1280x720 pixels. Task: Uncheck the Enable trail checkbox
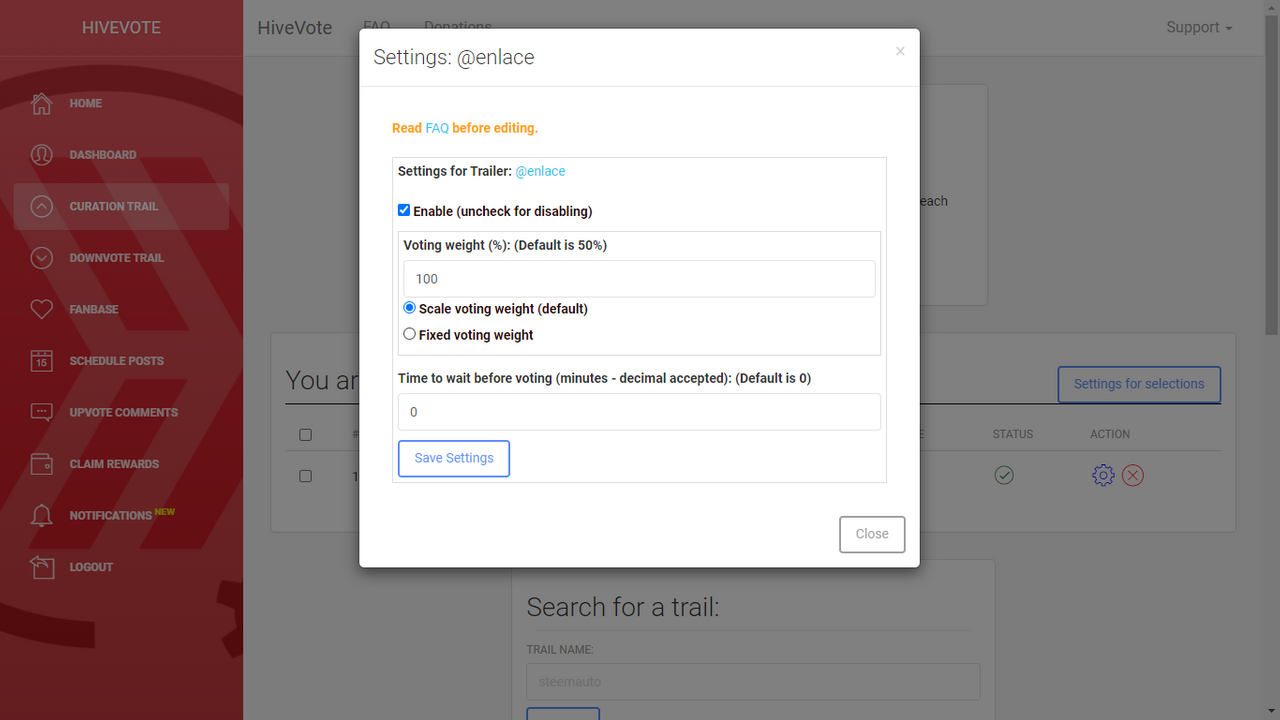[404, 210]
